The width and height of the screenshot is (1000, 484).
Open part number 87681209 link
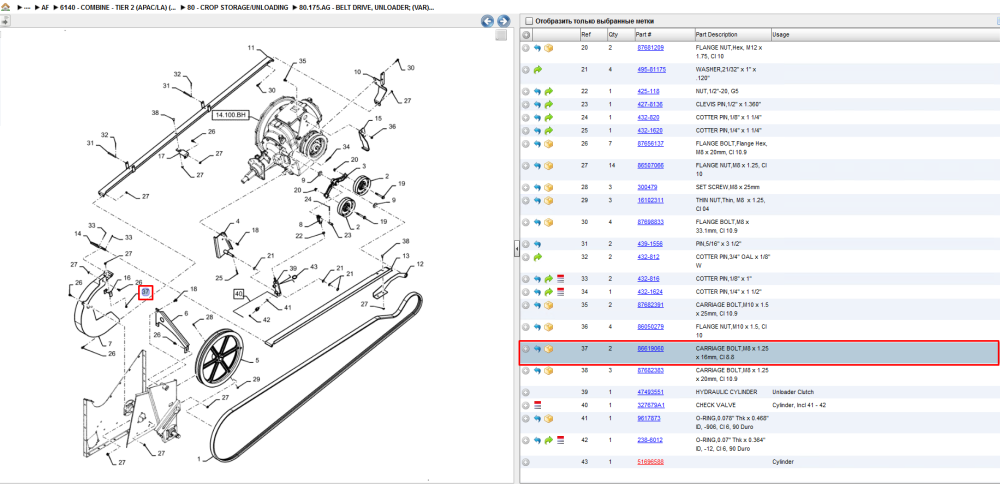click(651, 48)
